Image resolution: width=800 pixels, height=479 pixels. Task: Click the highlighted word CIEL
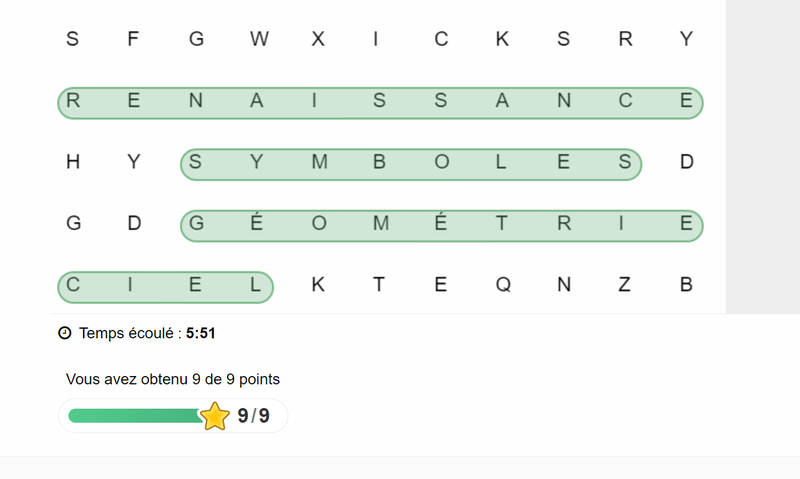point(165,287)
